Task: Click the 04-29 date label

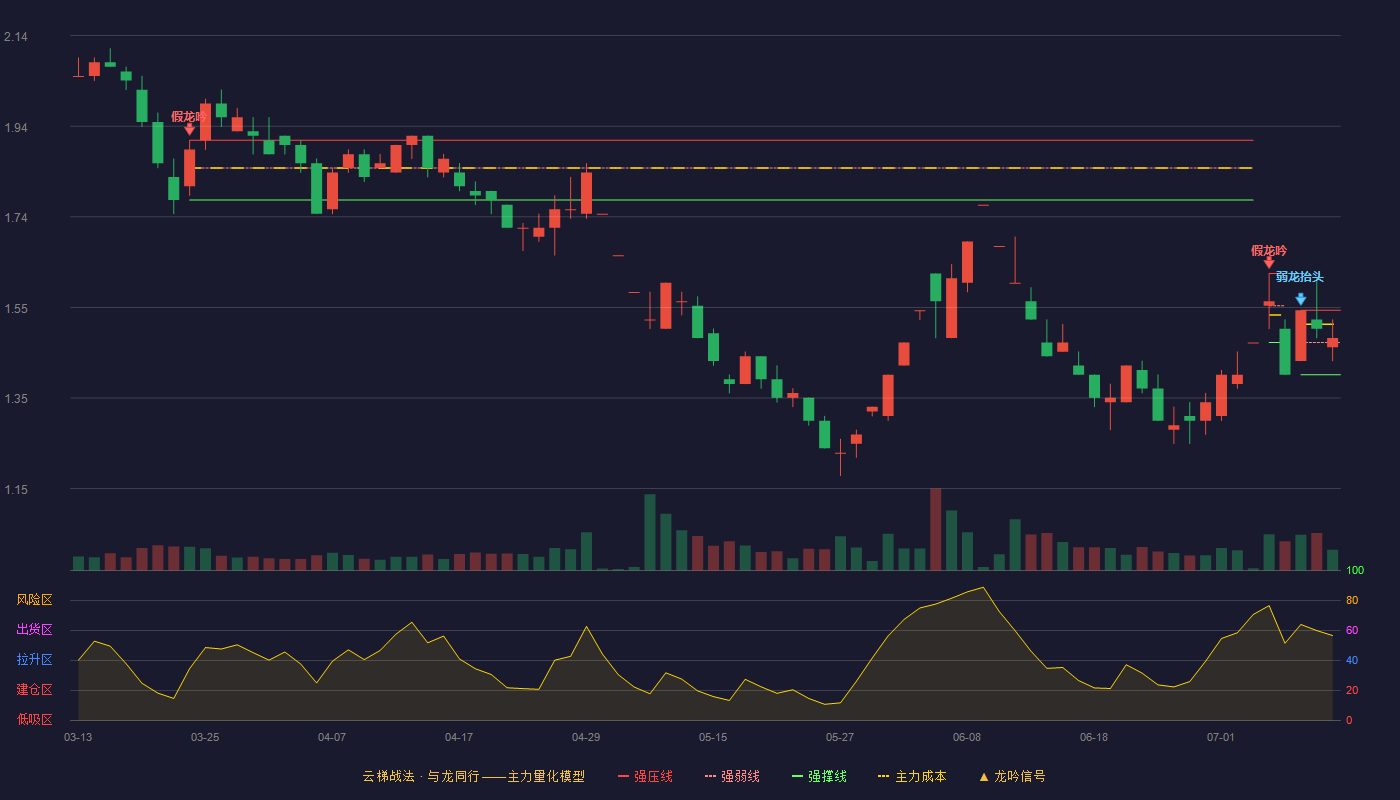Action: (586, 737)
